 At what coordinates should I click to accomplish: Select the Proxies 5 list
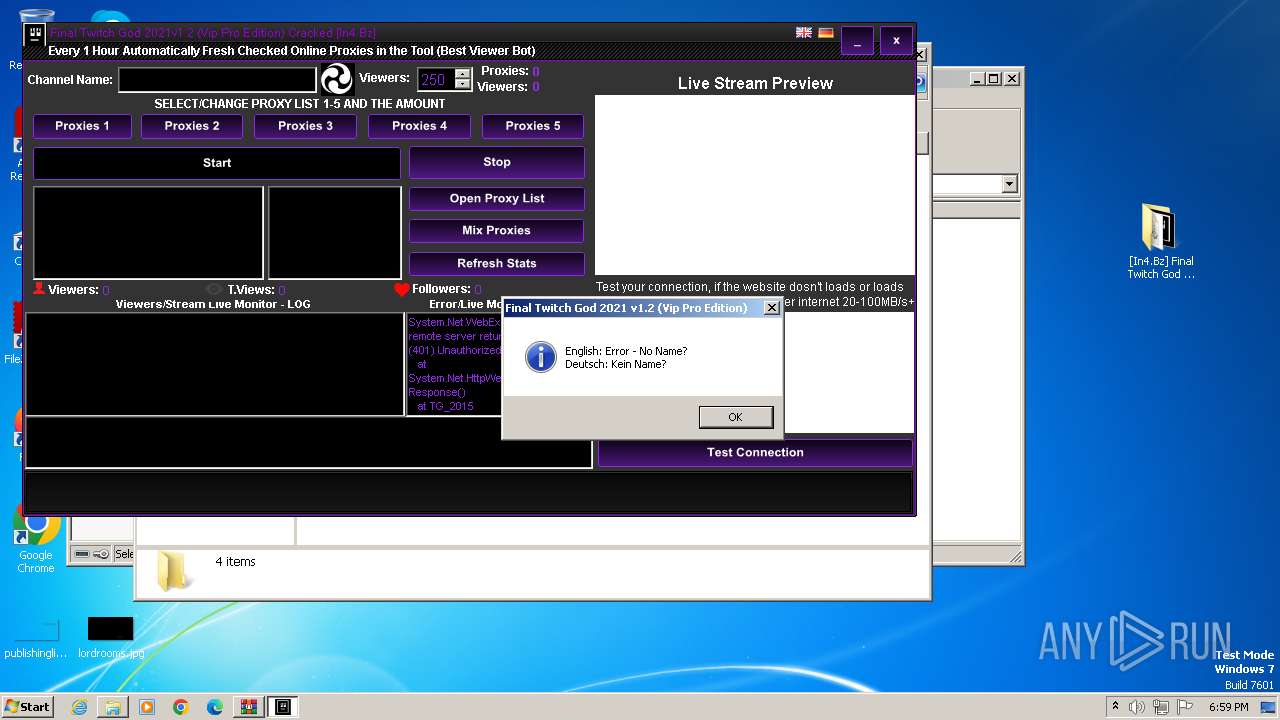(x=533, y=126)
